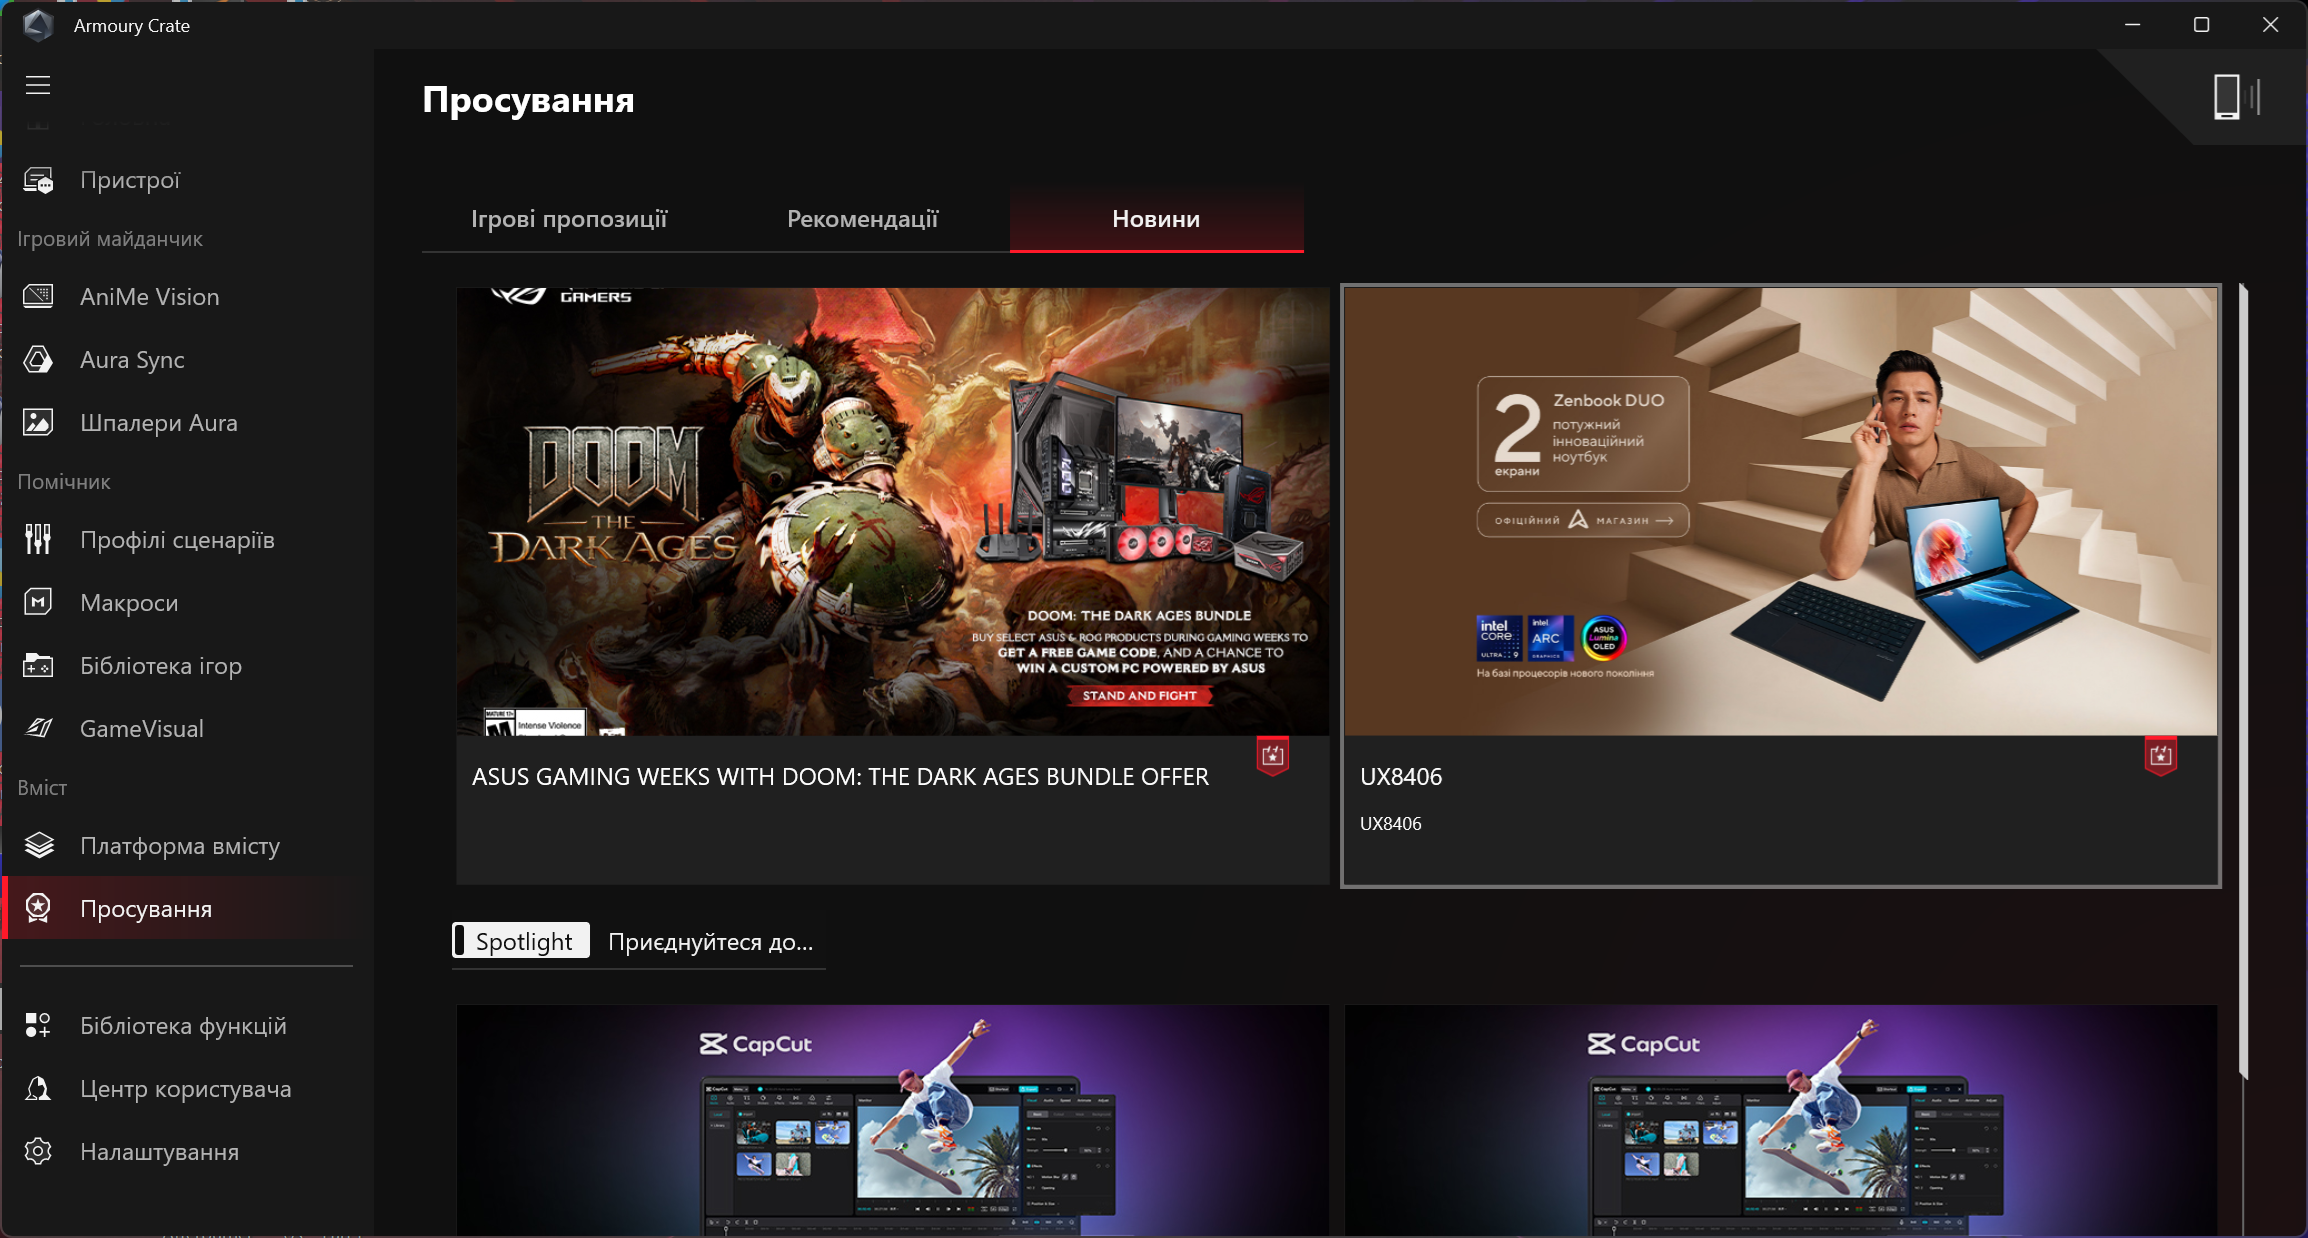Open the Пристрої devices icon
2308x1238 pixels.
(x=38, y=181)
